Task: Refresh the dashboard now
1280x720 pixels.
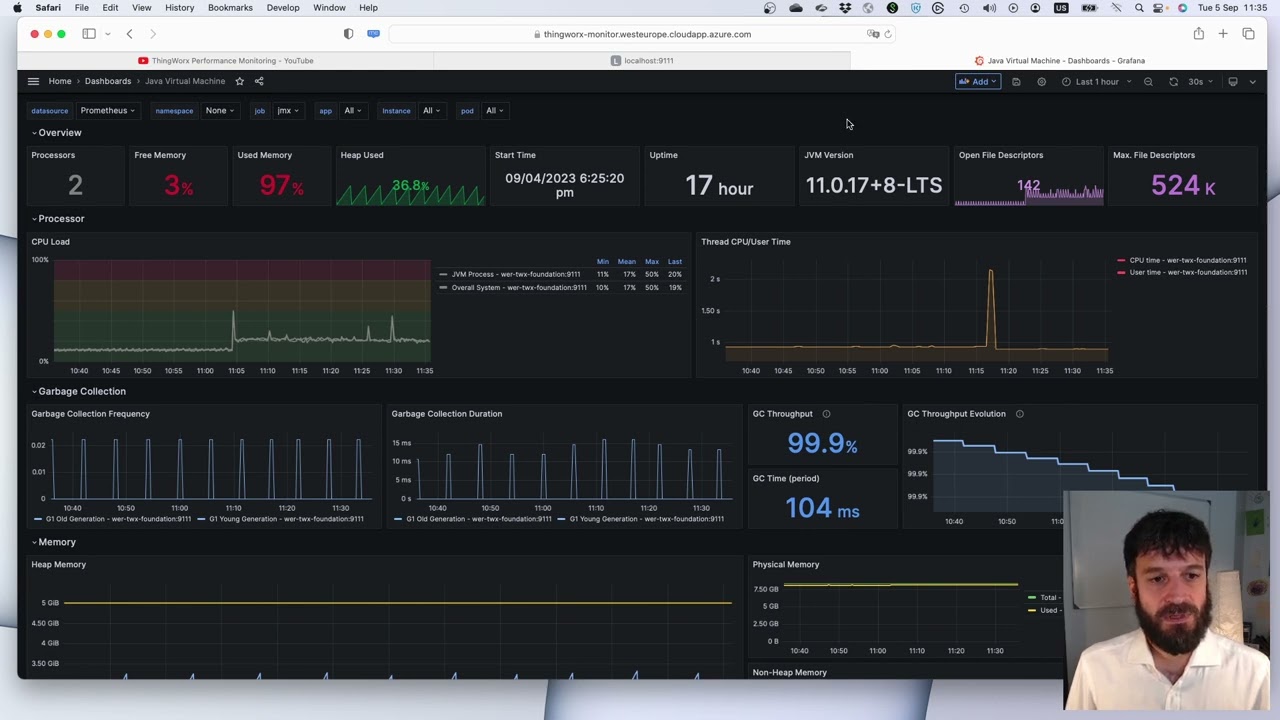Action: coord(1174,82)
